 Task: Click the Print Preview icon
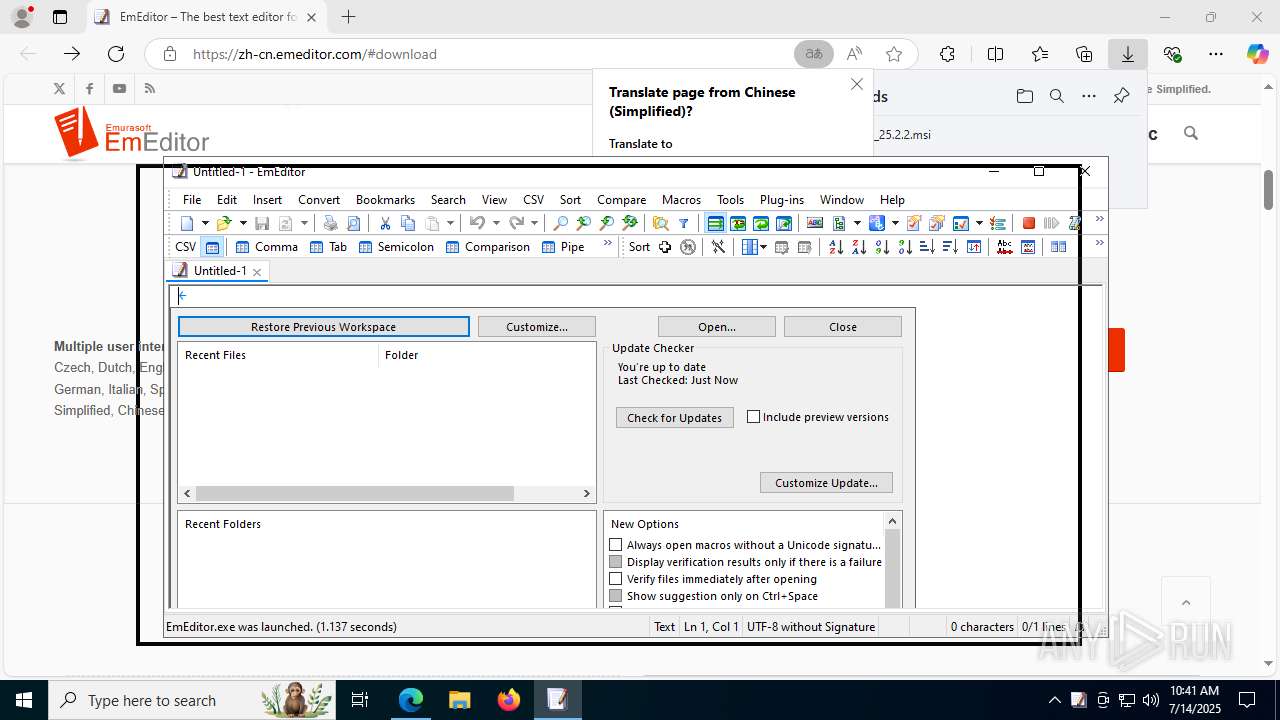pos(353,223)
